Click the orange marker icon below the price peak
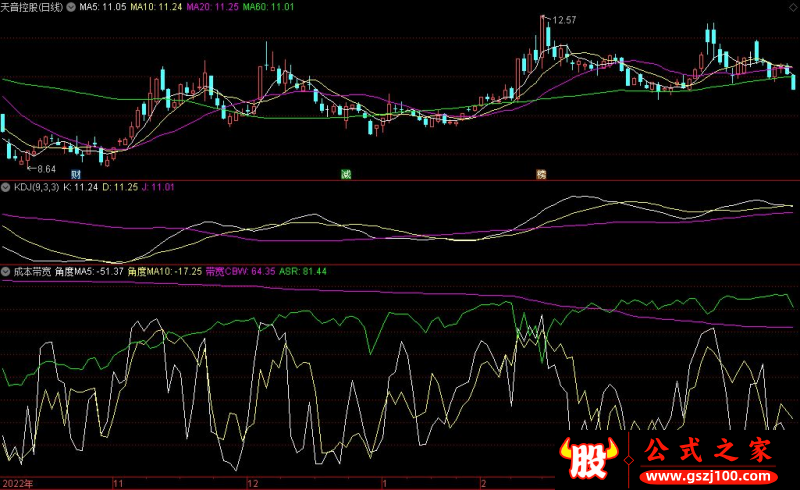The height and width of the screenshot is (490, 800). [541, 172]
